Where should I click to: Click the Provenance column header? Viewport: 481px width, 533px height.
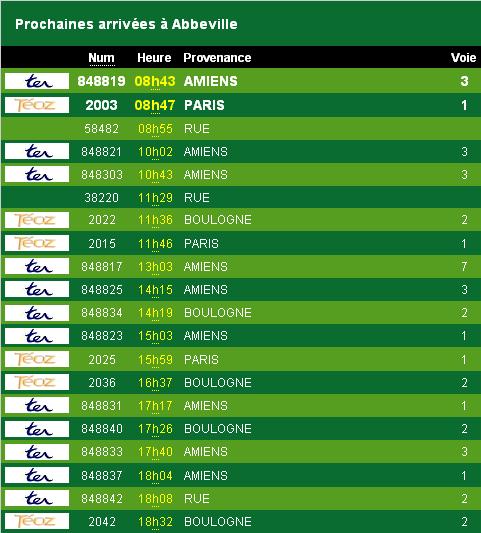click(x=217, y=57)
